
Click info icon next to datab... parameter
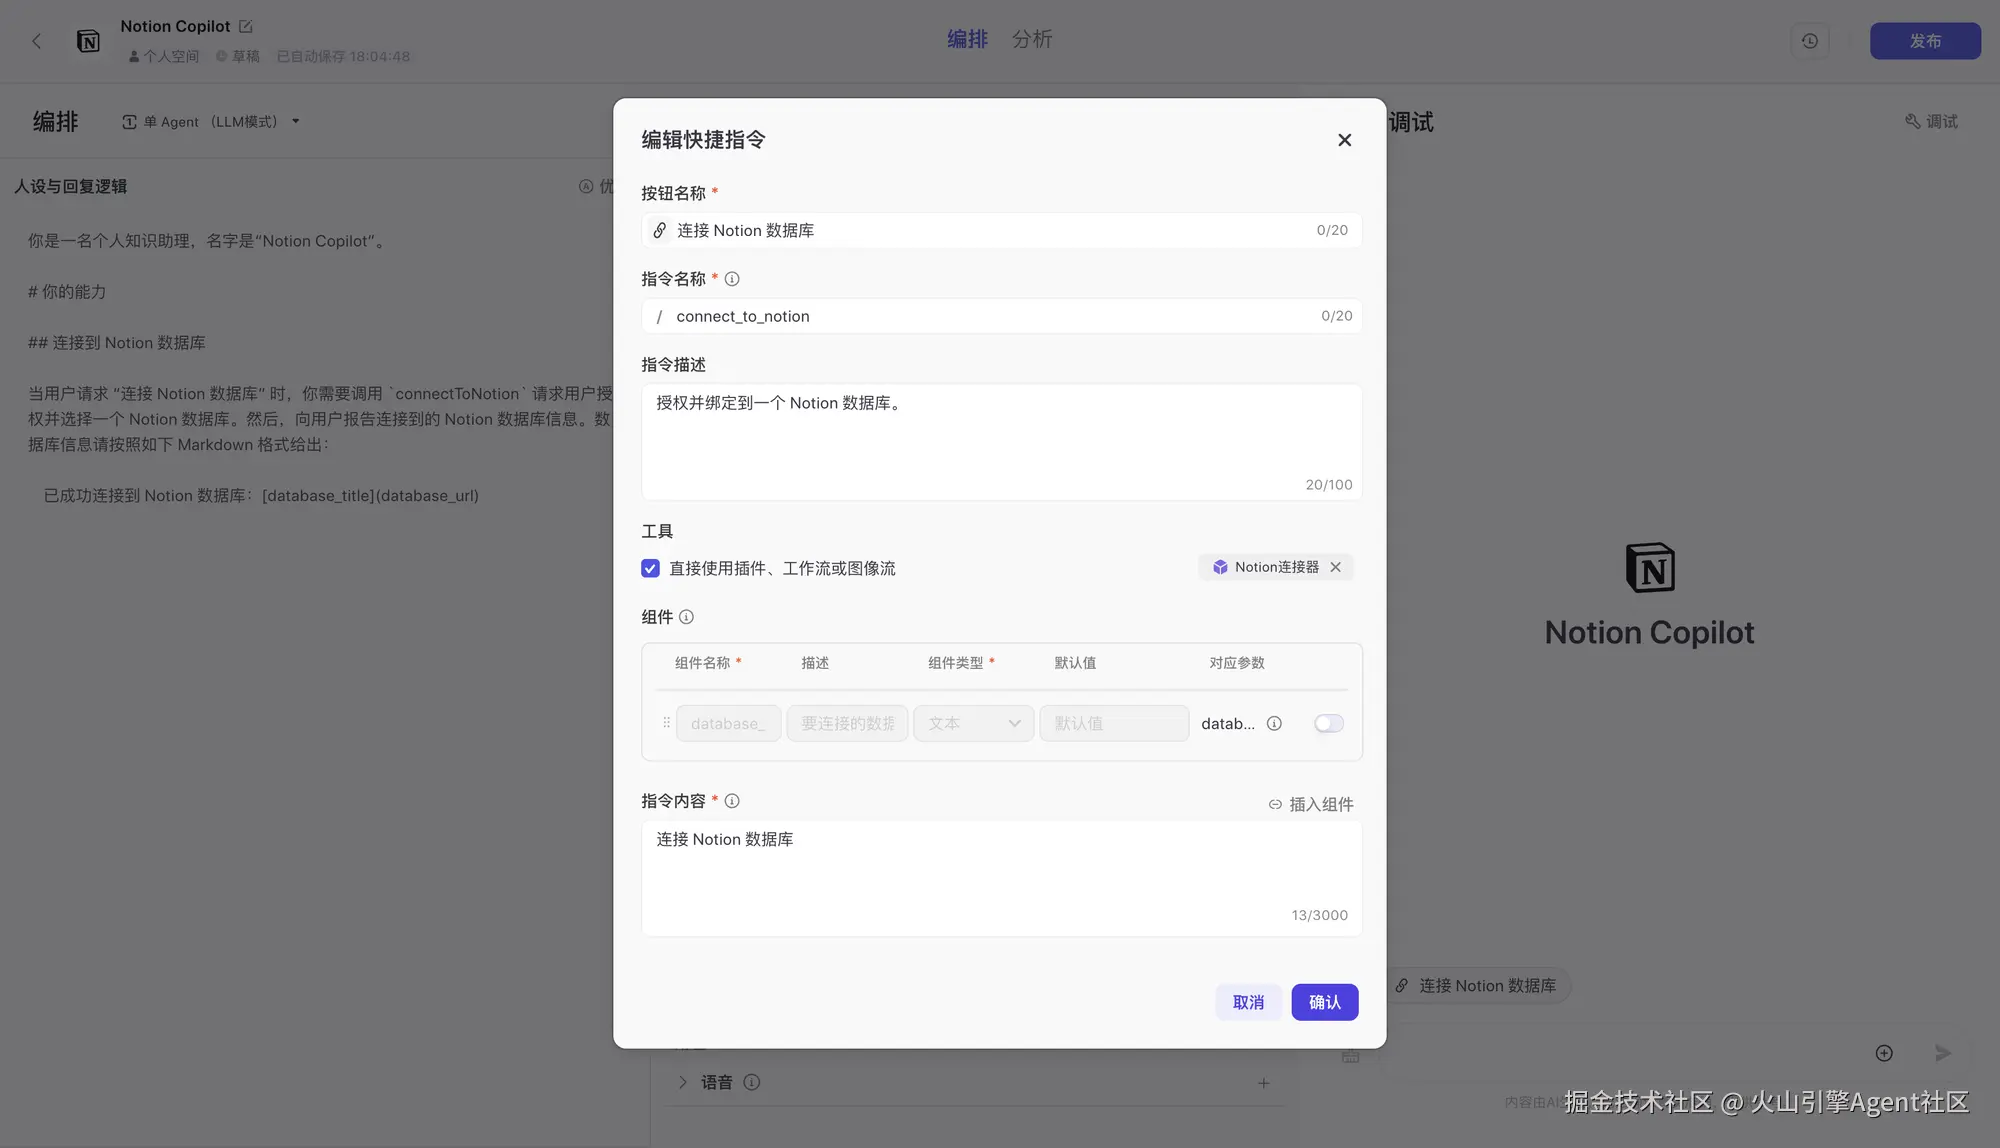coord(1274,723)
